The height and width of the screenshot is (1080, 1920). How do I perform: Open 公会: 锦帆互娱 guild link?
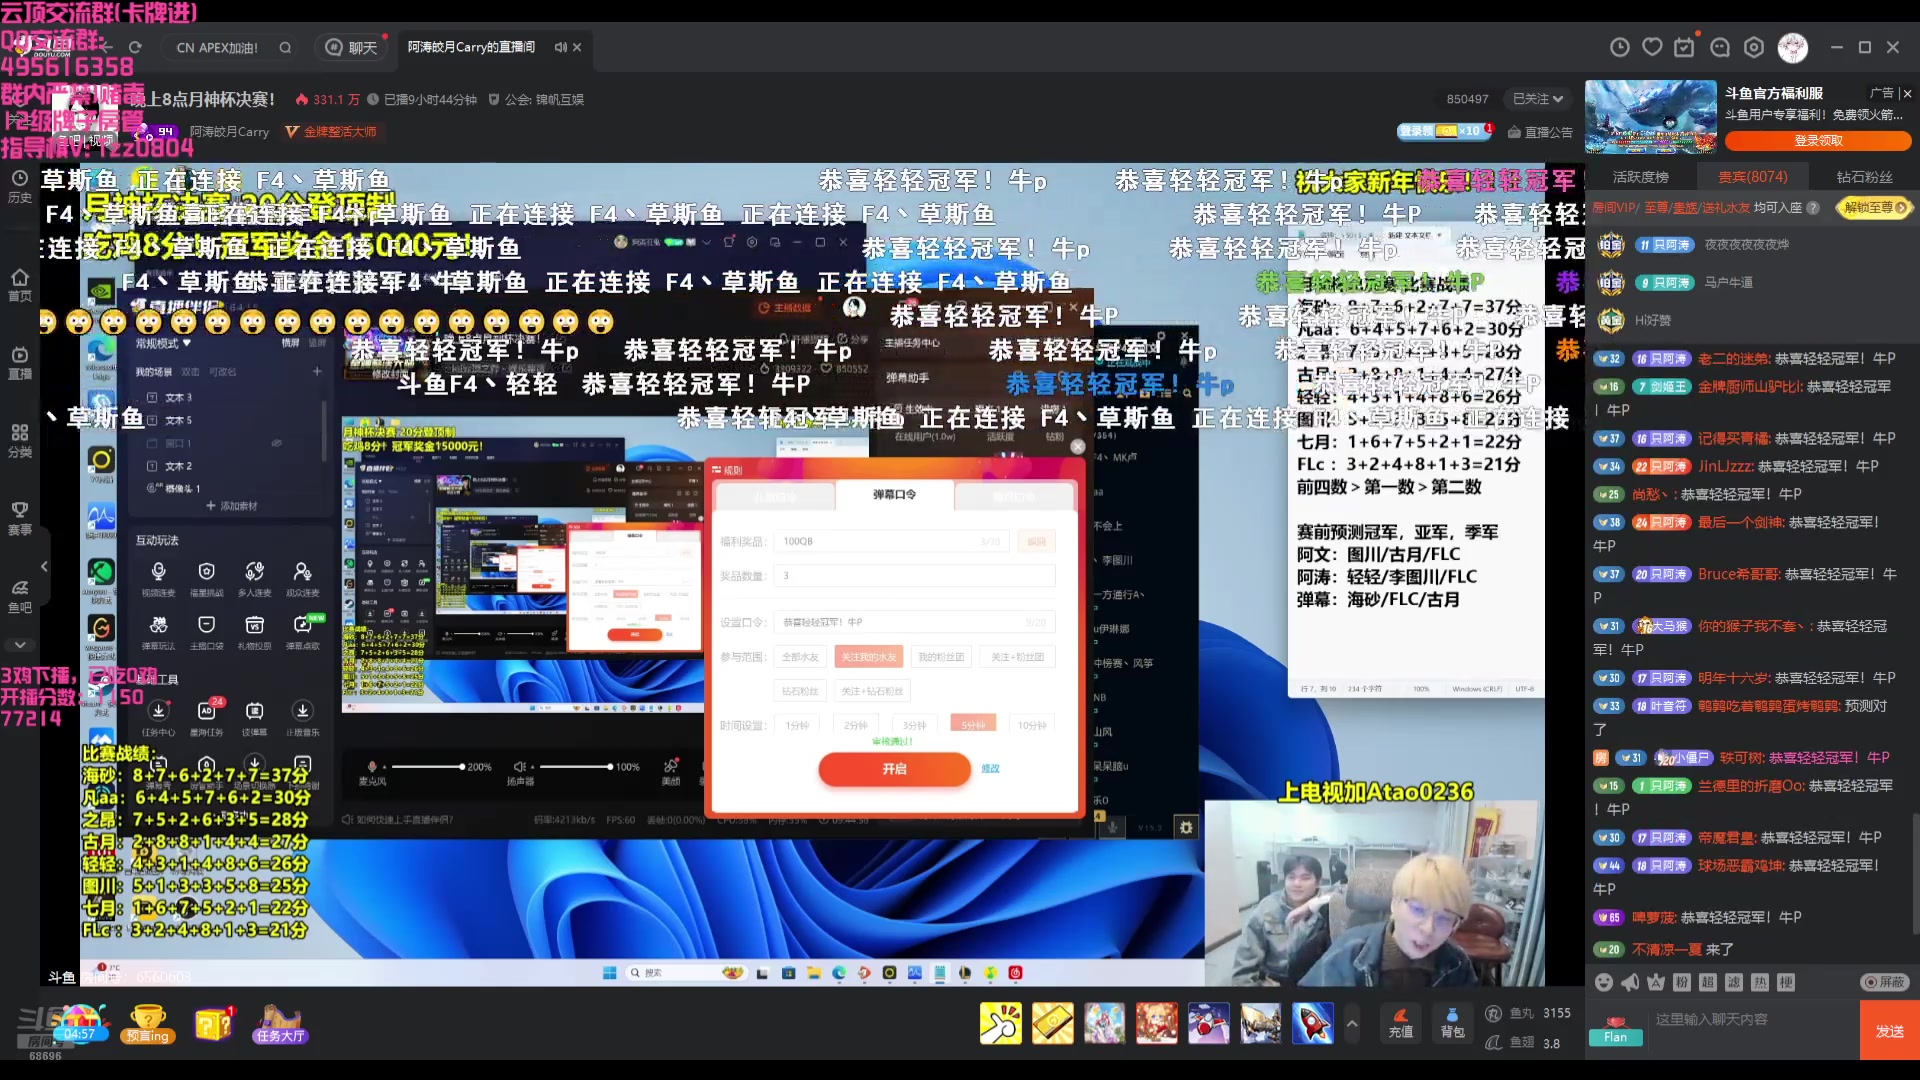(536, 99)
